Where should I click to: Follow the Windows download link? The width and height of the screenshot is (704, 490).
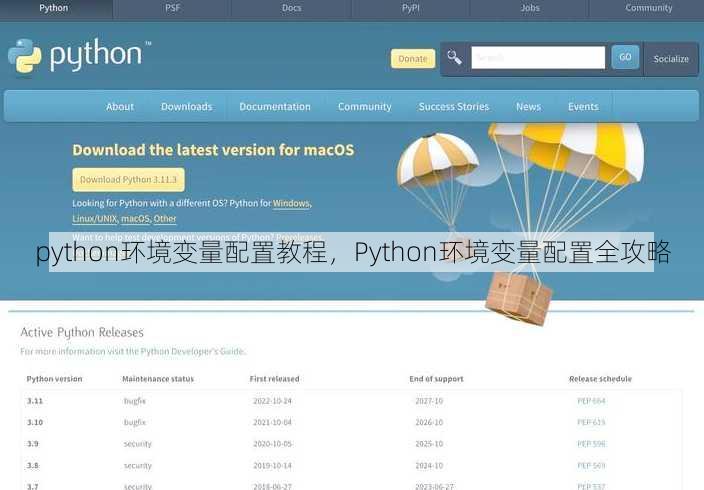tap(291, 203)
